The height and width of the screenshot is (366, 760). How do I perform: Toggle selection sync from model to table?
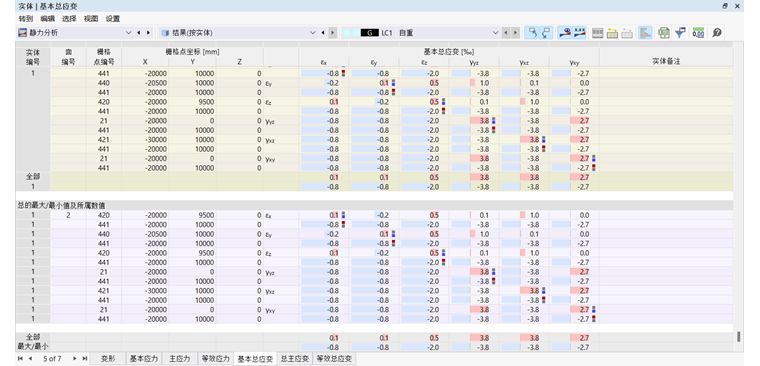pos(546,33)
